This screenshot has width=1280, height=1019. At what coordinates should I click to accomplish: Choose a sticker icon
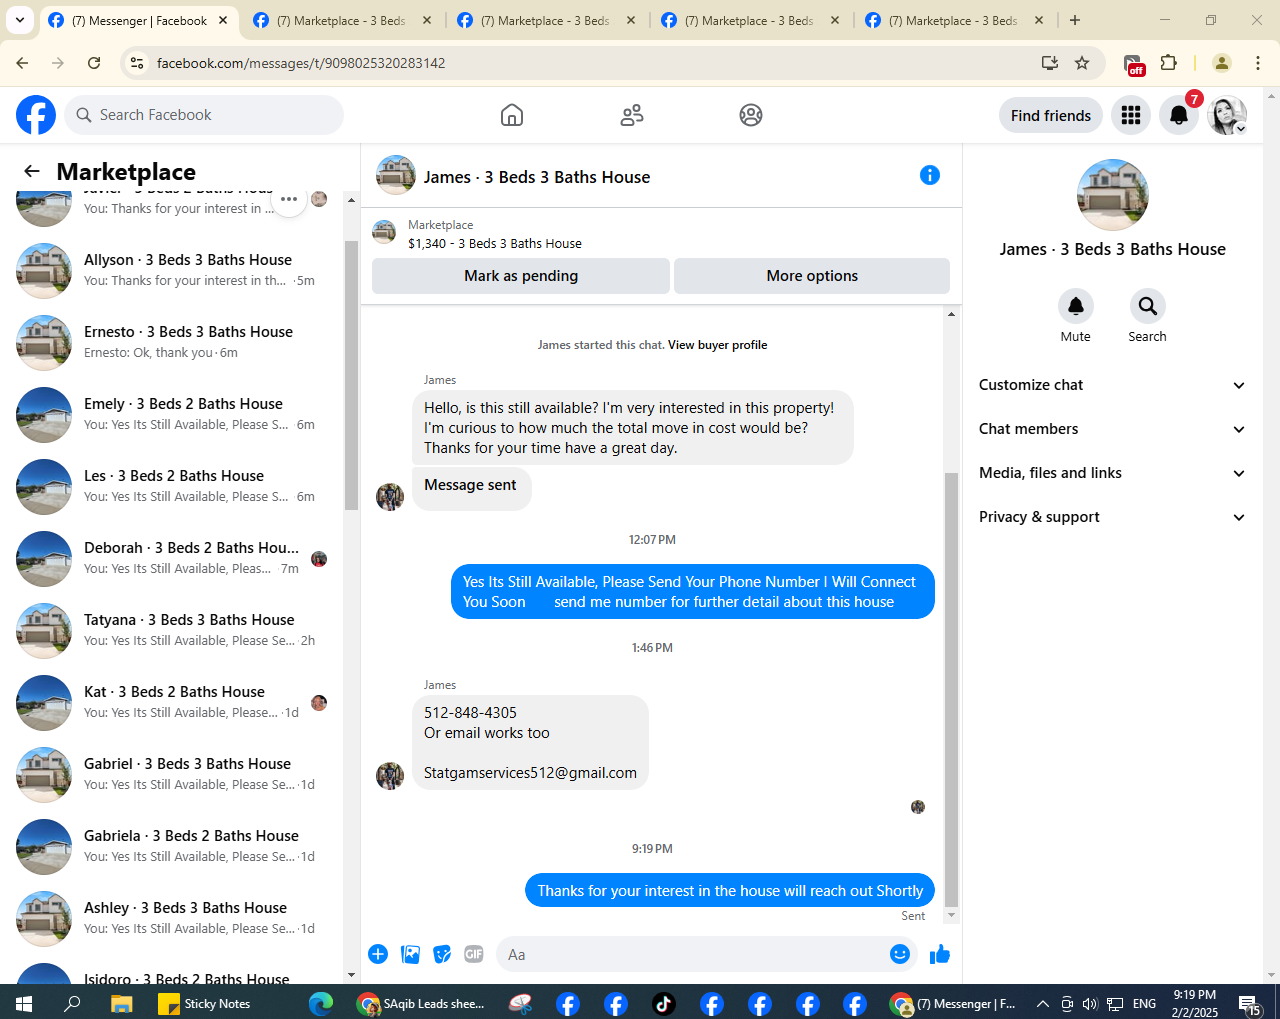click(x=442, y=954)
